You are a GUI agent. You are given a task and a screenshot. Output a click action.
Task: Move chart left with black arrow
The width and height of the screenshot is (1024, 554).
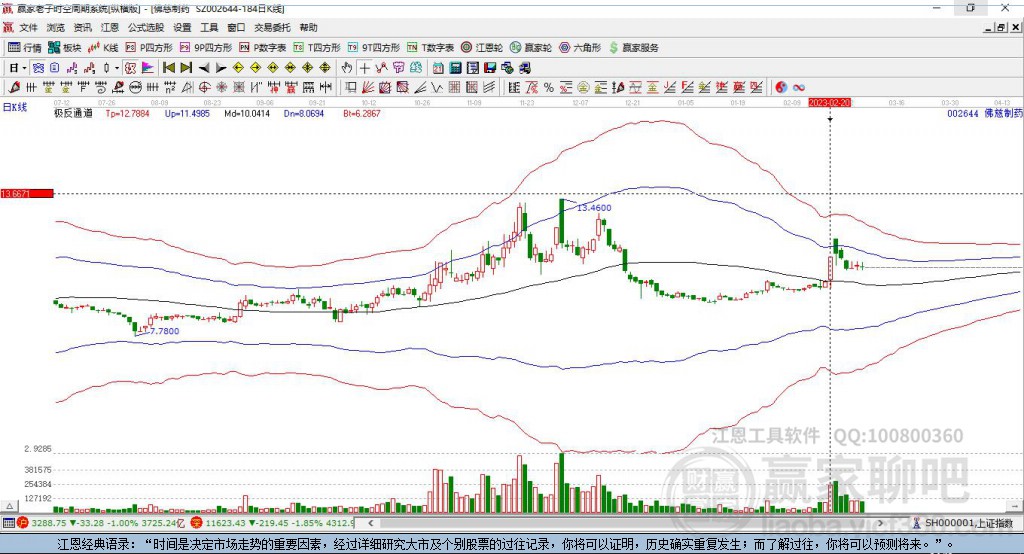point(204,68)
